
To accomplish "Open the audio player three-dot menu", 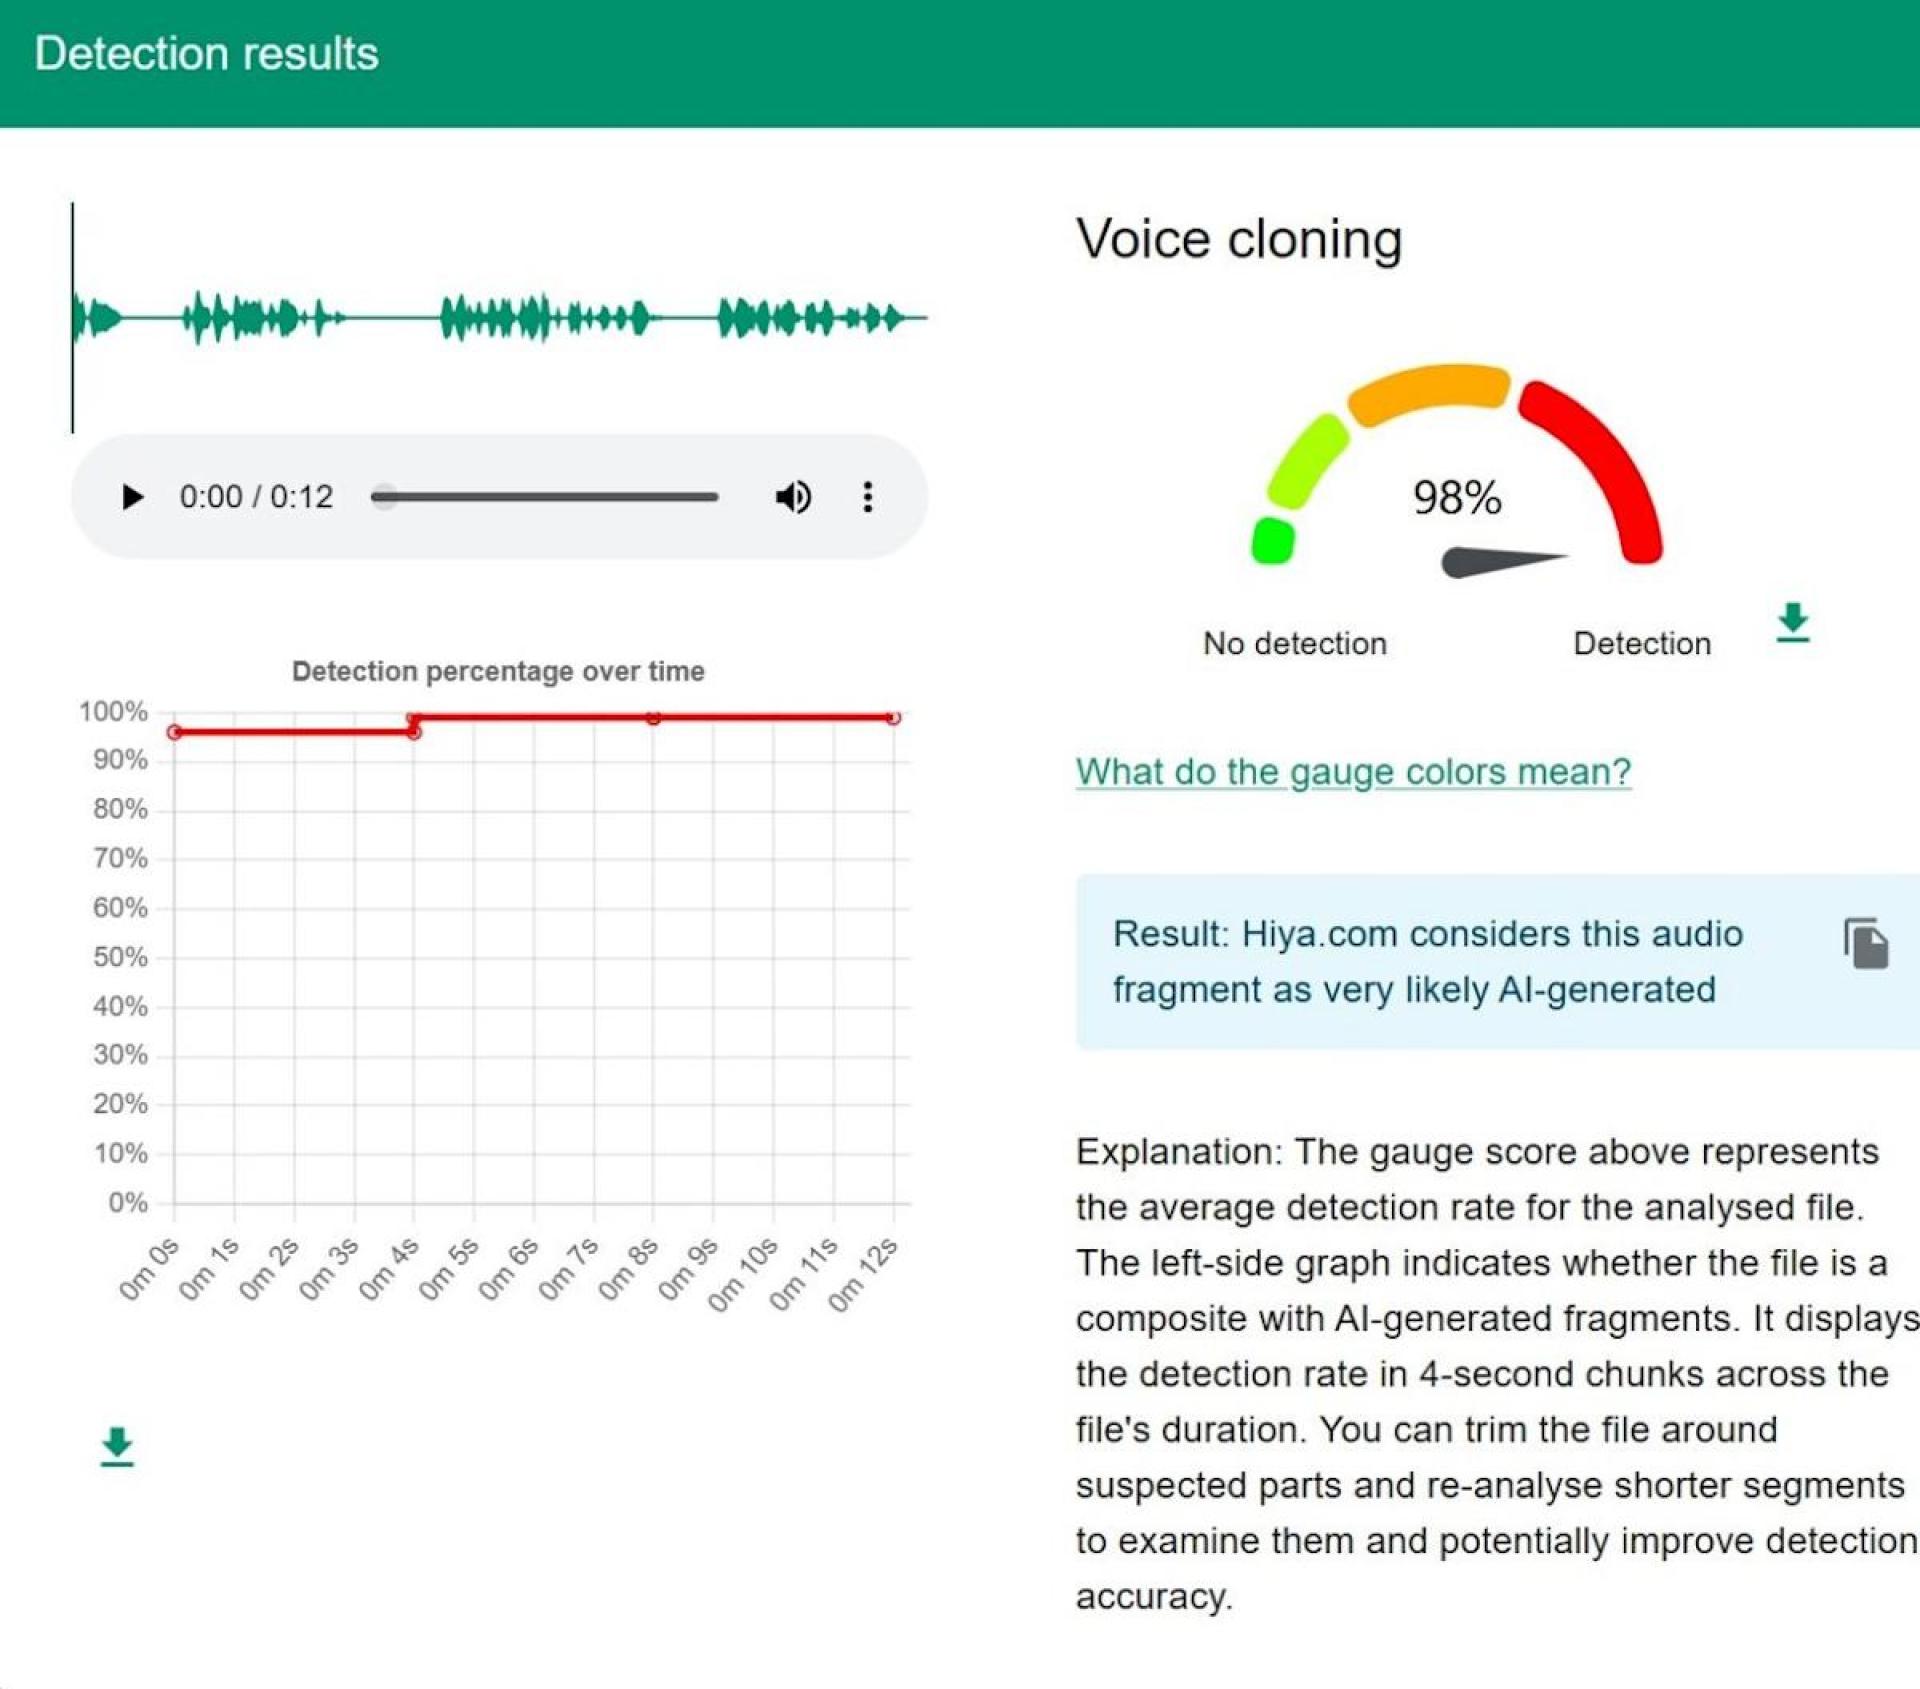I will (x=867, y=497).
